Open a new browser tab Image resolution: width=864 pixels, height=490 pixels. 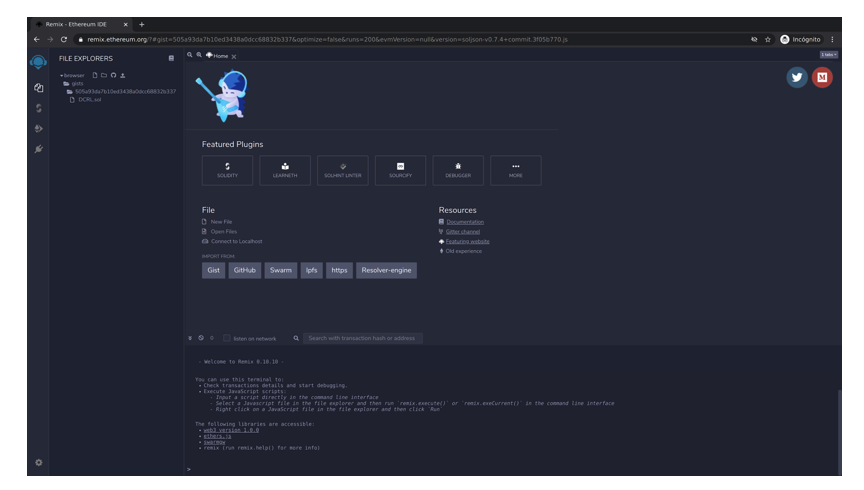tap(142, 24)
